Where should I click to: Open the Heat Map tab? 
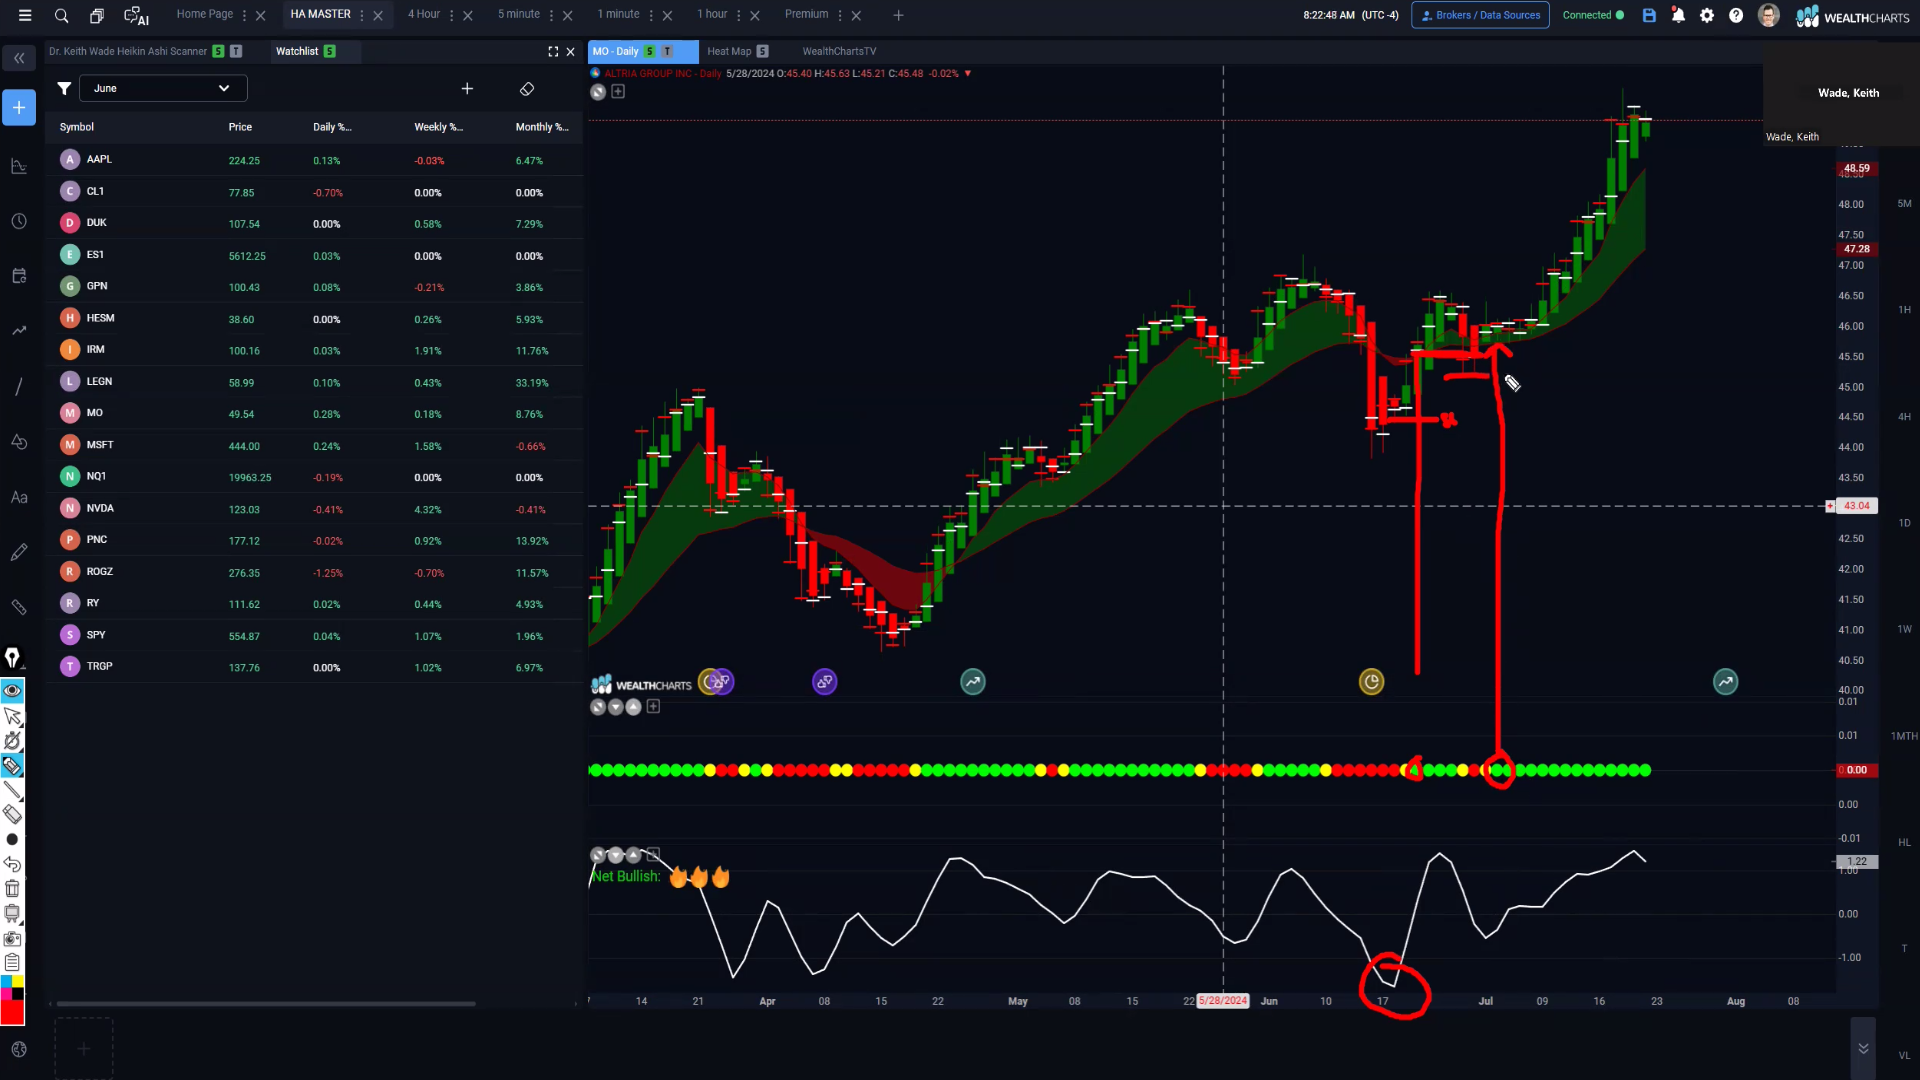(x=729, y=52)
